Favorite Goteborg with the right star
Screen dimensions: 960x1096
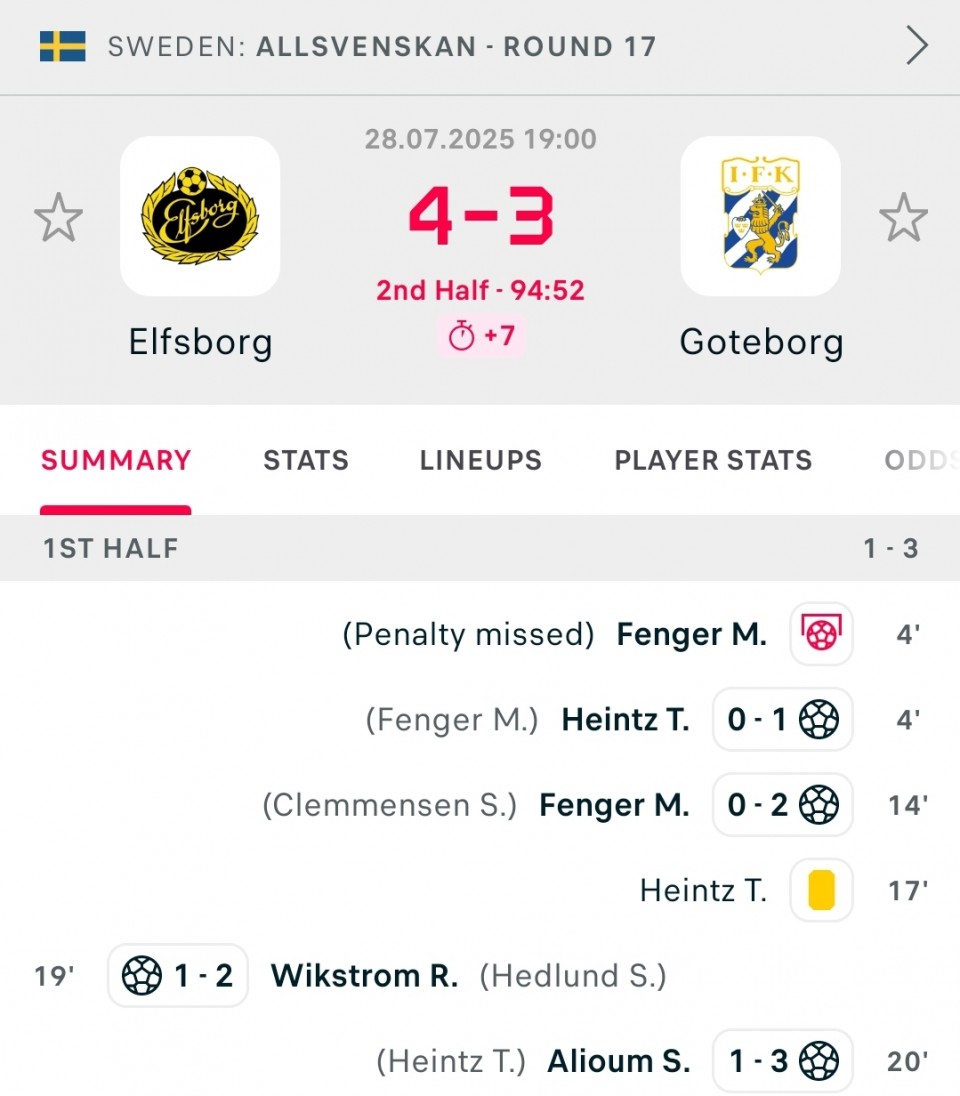coord(903,217)
